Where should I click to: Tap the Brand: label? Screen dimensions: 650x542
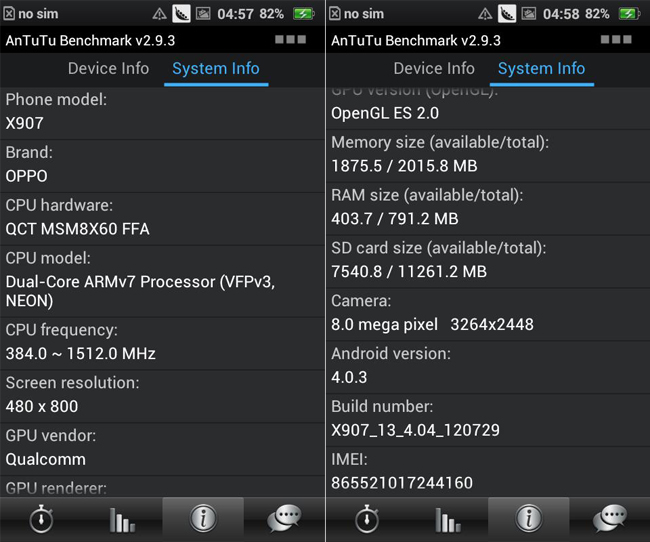coord(29,153)
